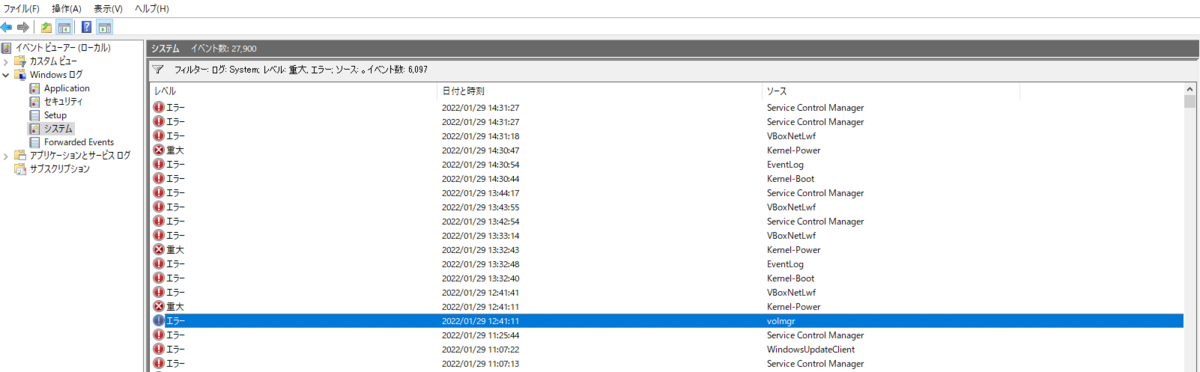
Task: Click the セキュリティ log icon
Action: pyautogui.click(x=35, y=102)
